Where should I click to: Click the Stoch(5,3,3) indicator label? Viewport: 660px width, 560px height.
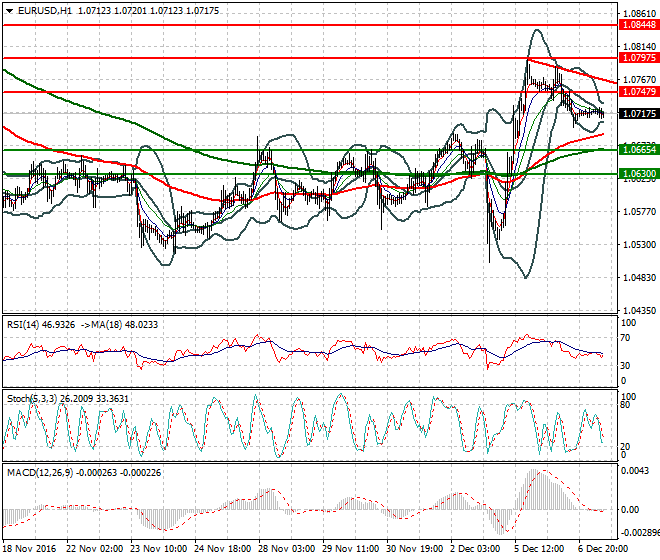pyautogui.click(x=32, y=398)
